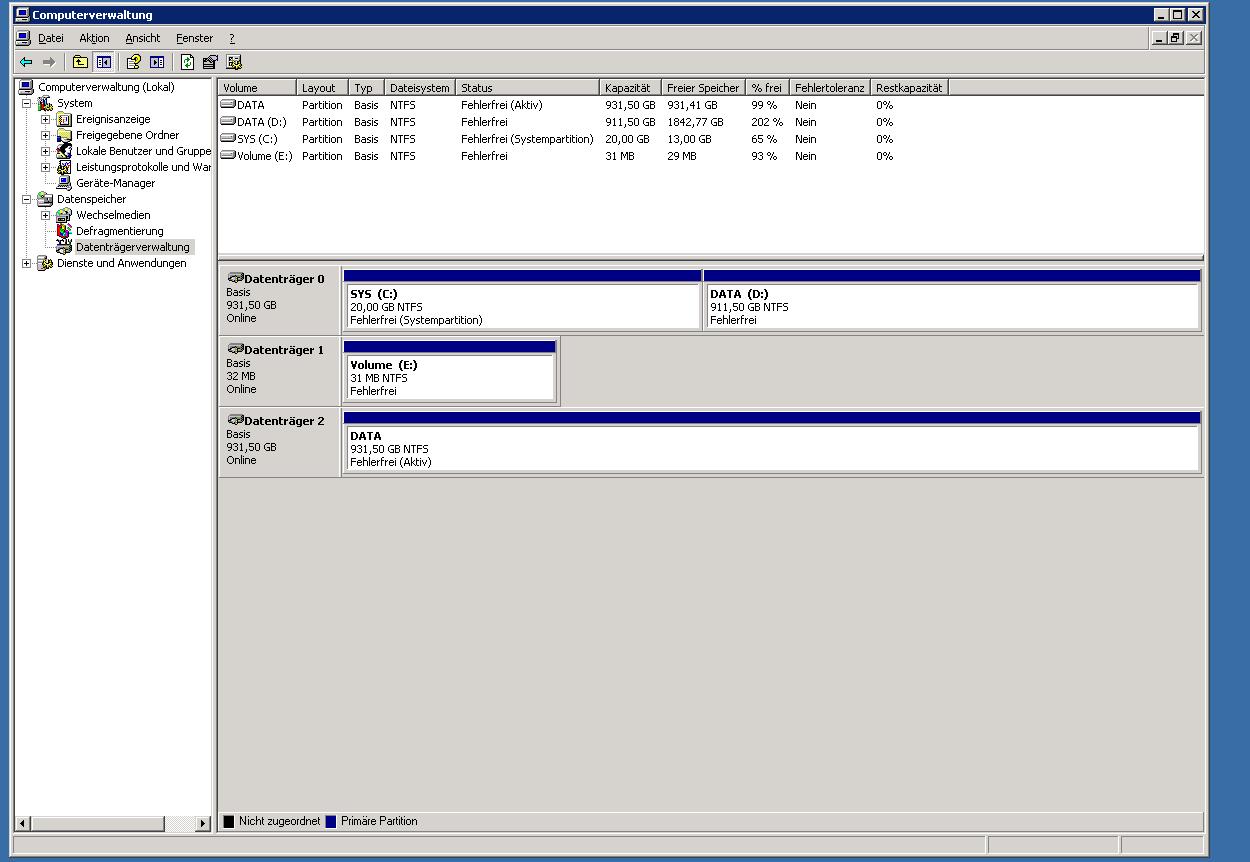
Task: Click the Datenspeicher icon in tree
Action: (x=45, y=199)
